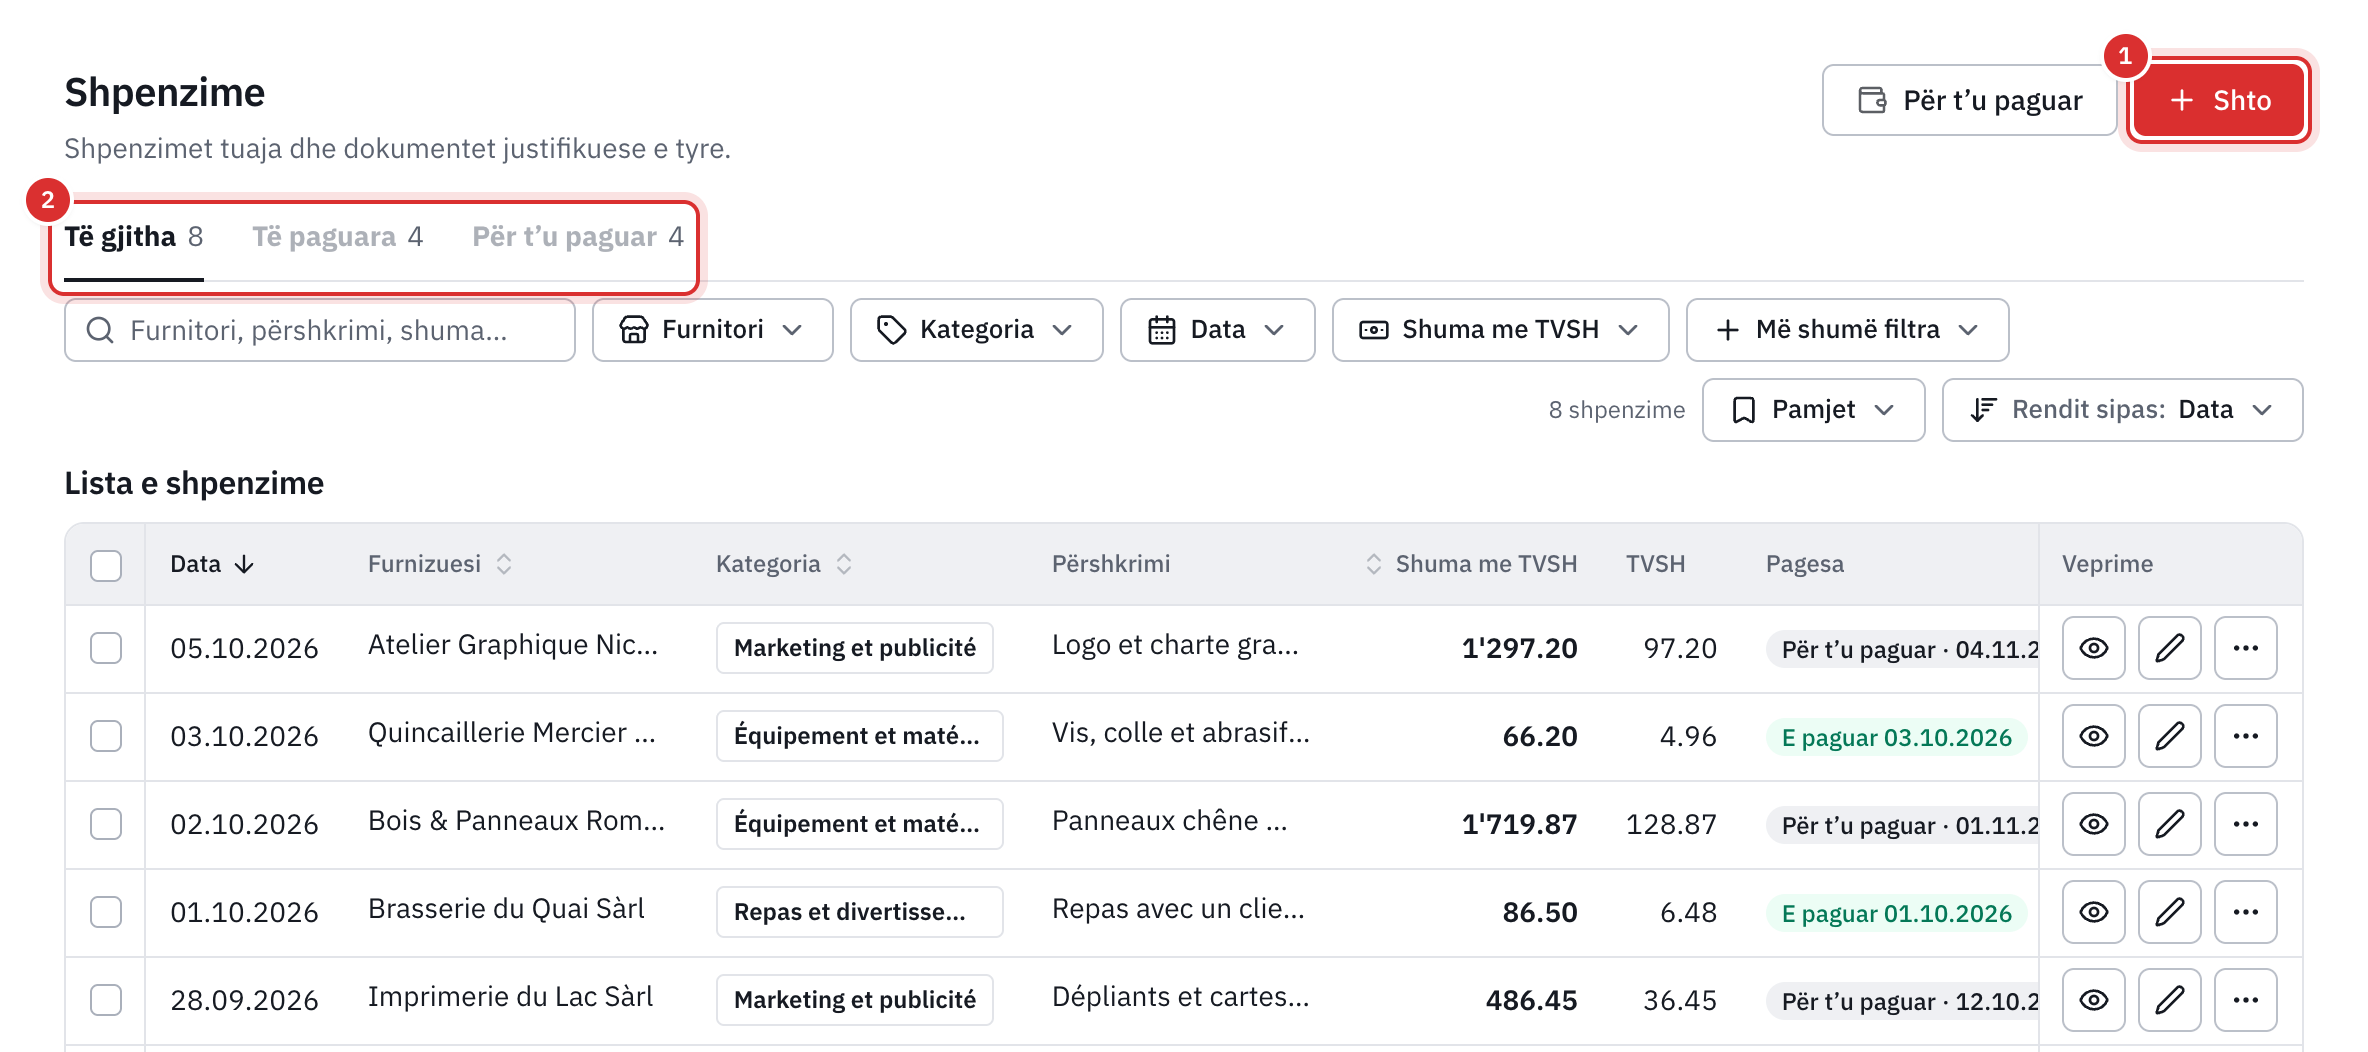Viewport: 2368px width, 1052px height.
Task: Open more actions for Brasserie du Quai row
Action: coord(2245,912)
